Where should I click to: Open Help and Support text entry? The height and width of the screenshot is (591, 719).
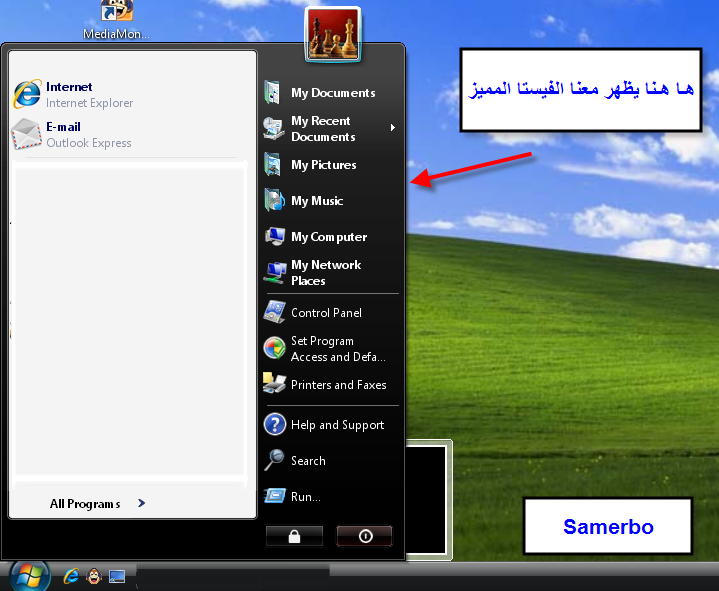[337, 425]
